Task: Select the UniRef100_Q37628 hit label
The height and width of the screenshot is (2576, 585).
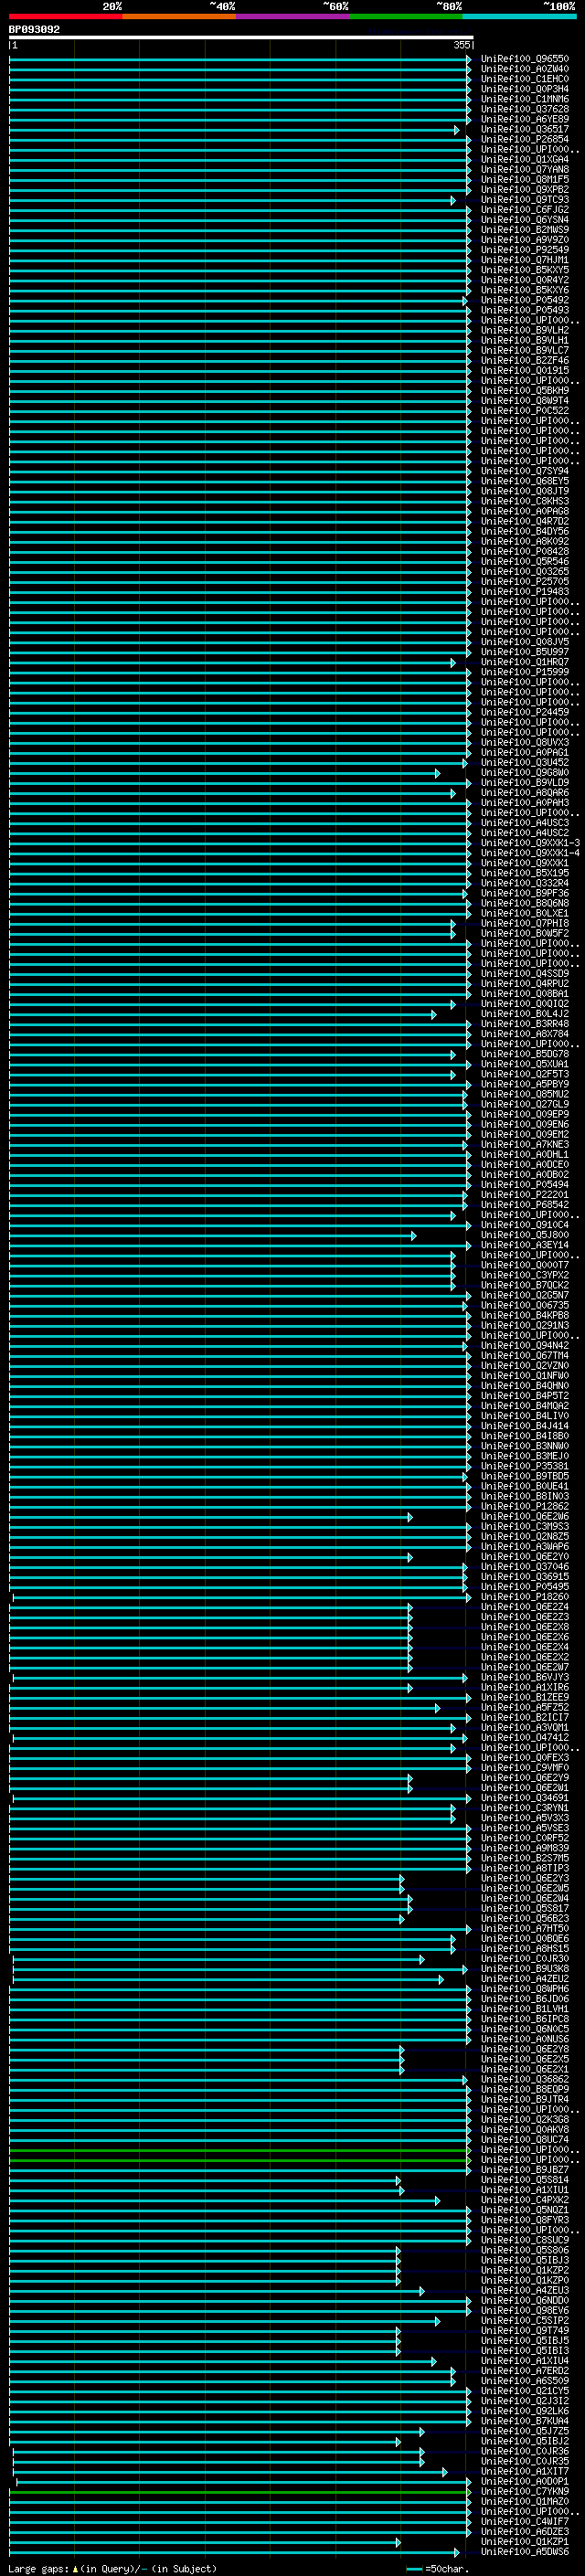Action: click(x=524, y=109)
